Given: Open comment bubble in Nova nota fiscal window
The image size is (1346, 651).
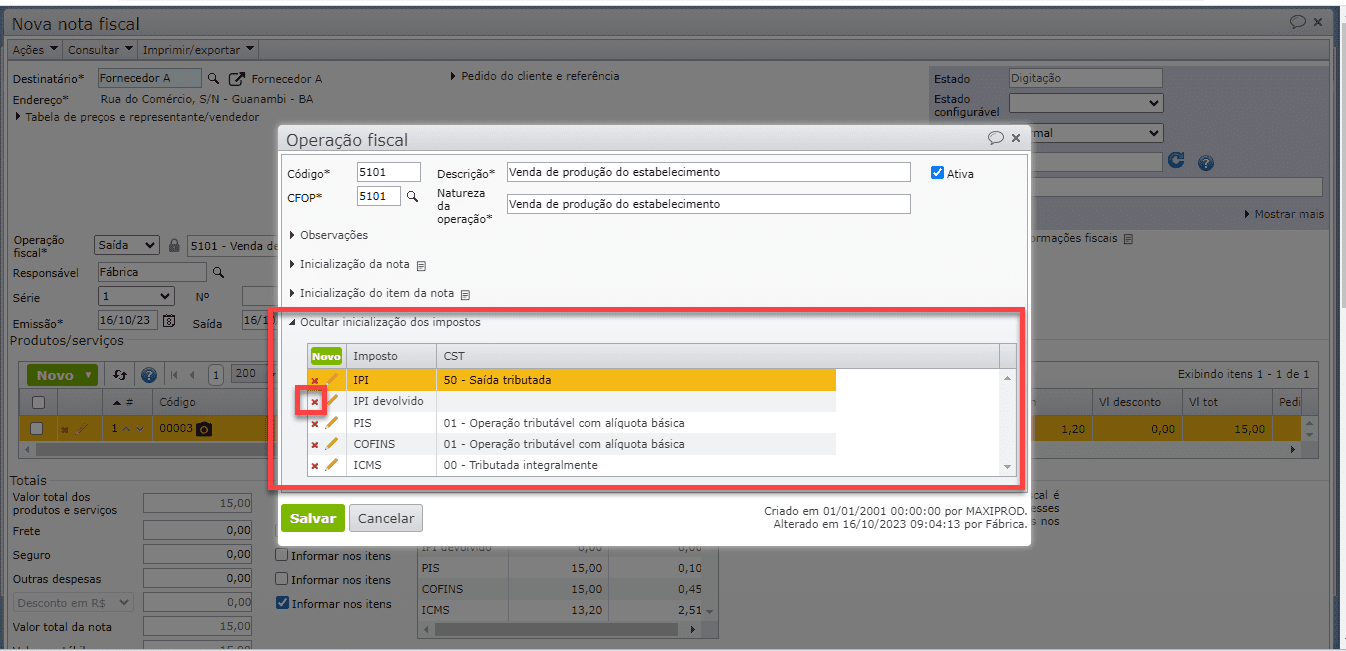Looking at the screenshot, I should click(x=1298, y=21).
